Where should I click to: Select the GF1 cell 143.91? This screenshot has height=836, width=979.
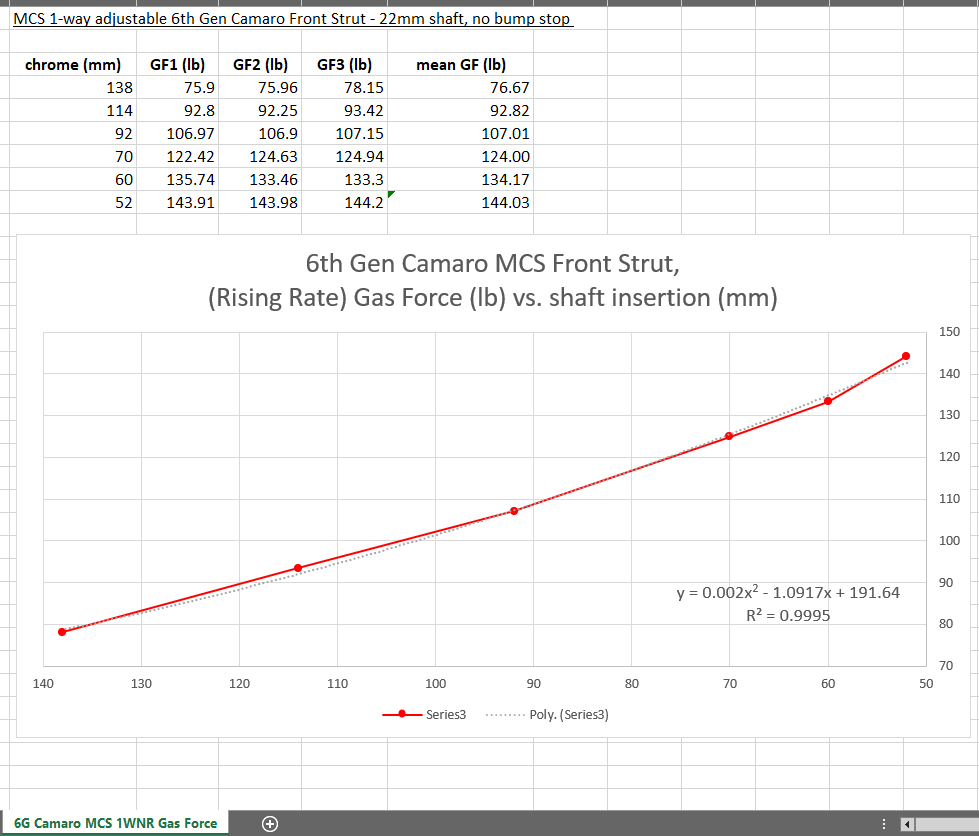(177, 202)
